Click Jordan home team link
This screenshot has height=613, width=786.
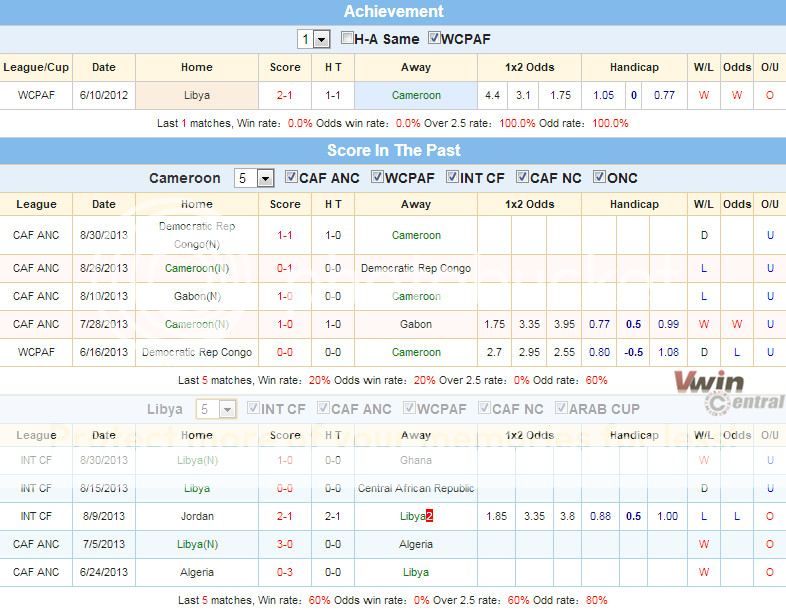pos(197,516)
